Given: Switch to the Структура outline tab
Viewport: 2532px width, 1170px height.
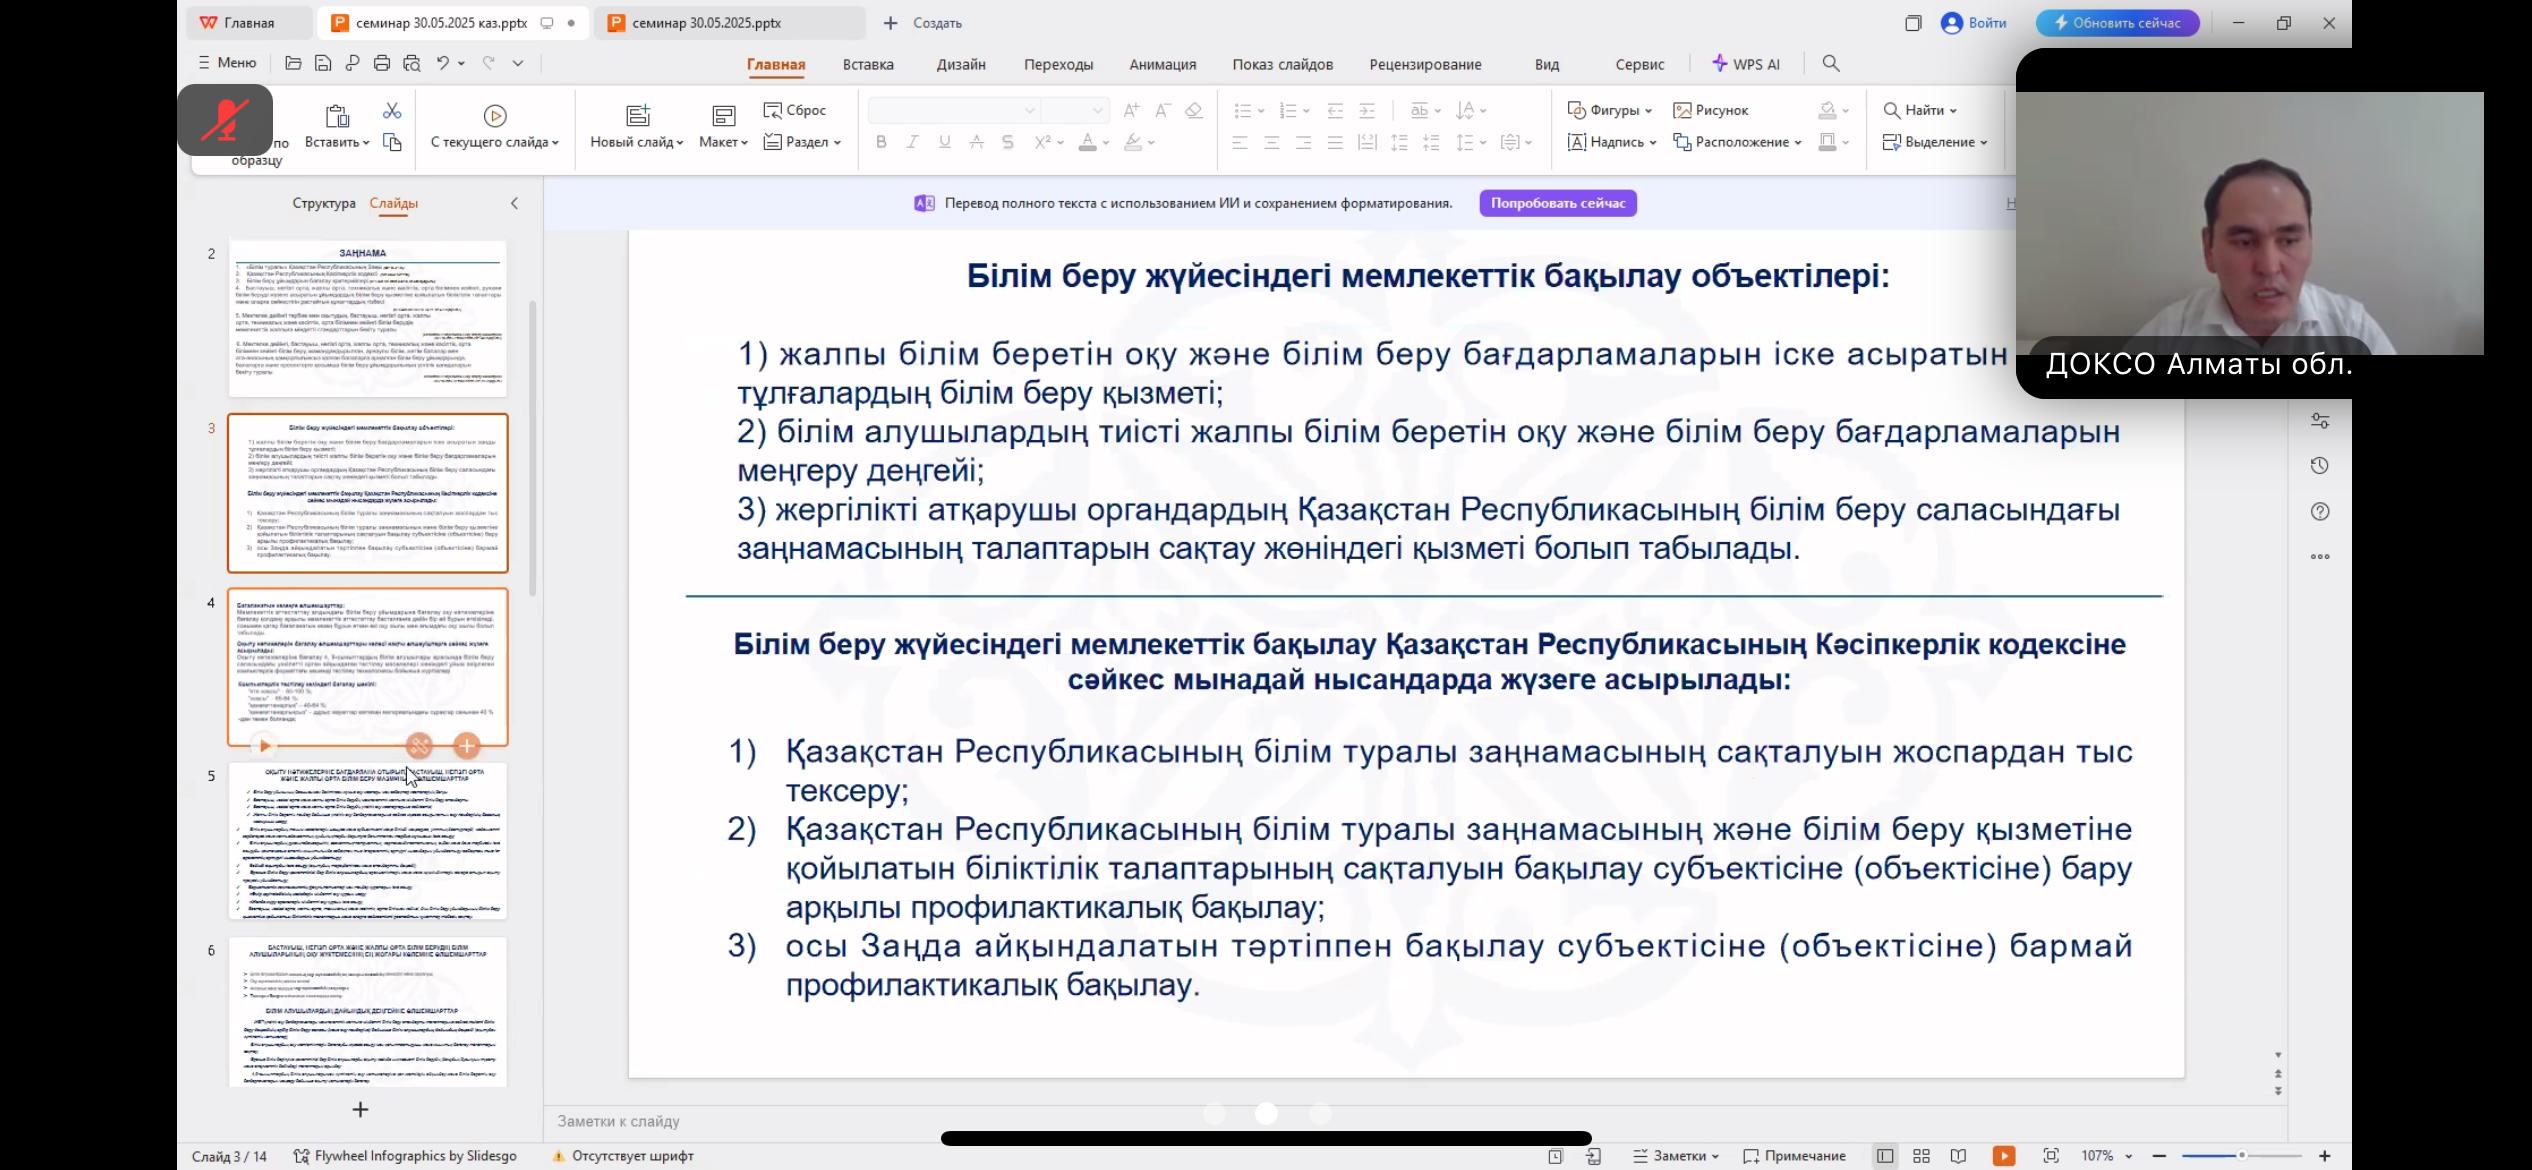Looking at the screenshot, I should coord(323,203).
